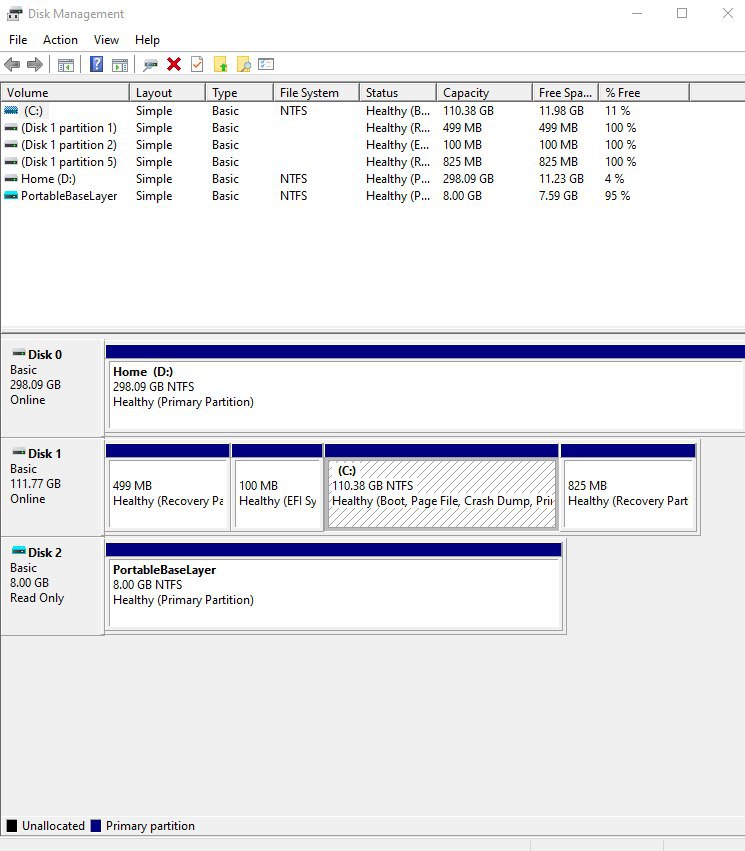Screen dimensions: 745x851
Task: Select the Home (D:) volume row
Action: click(x=346, y=179)
